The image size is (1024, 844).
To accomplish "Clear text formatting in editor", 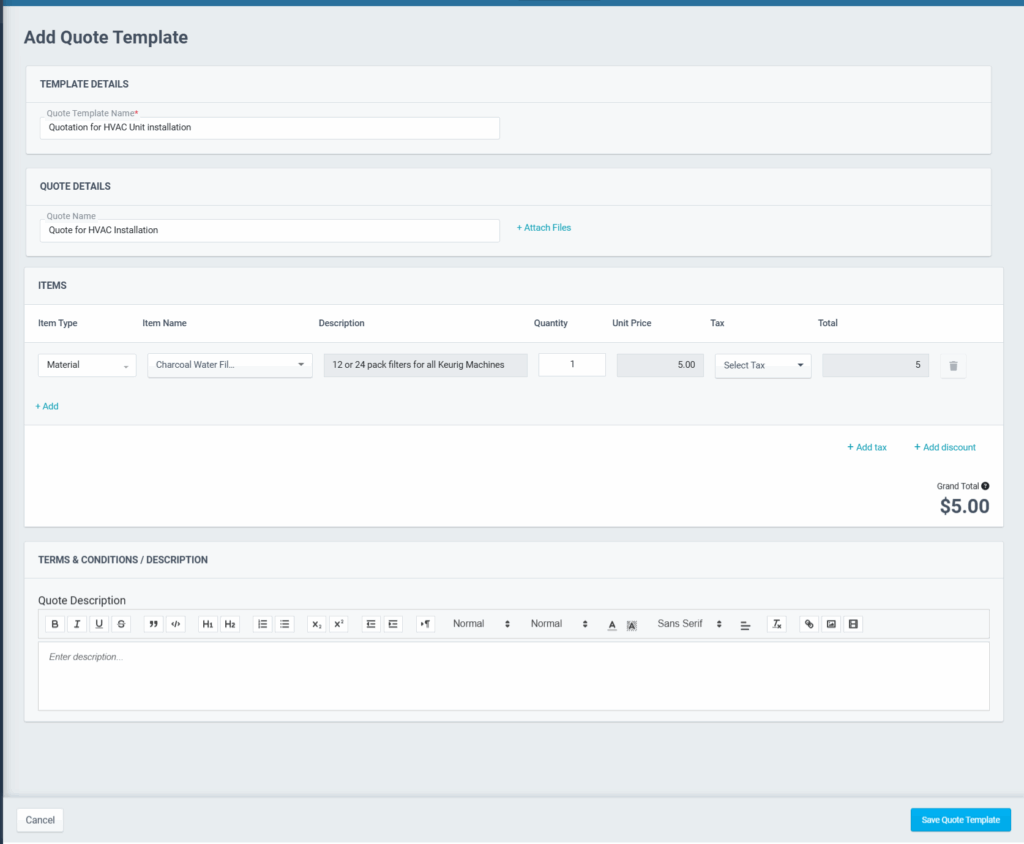I will (777, 624).
